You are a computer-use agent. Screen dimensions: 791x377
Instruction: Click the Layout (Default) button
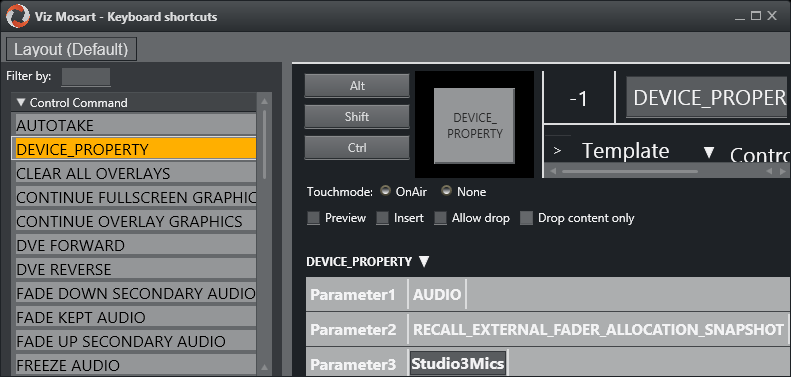[71, 49]
